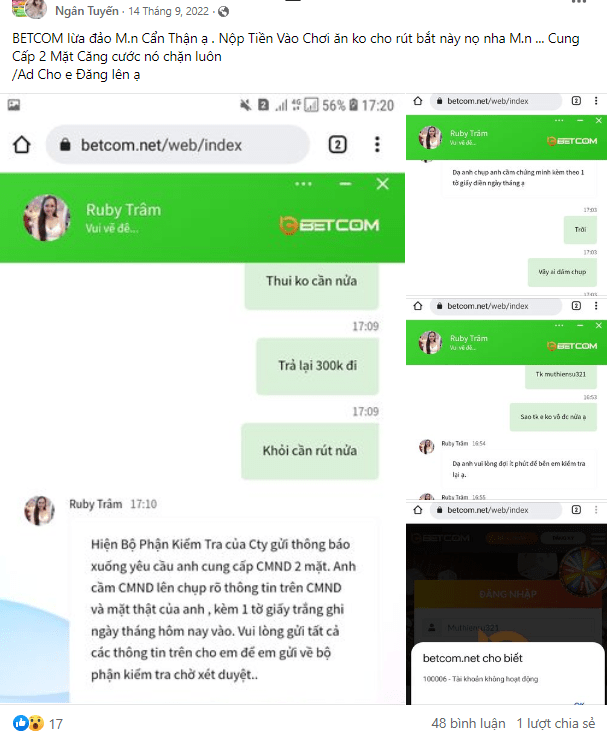Open the tab counter showing 2 in large screenshot

coord(338,145)
